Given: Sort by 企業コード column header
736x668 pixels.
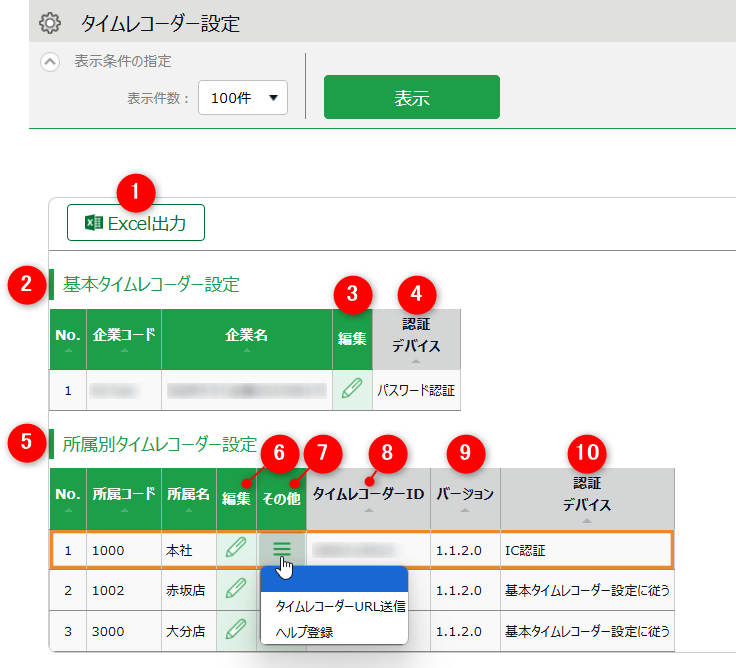Looking at the screenshot, I should pos(124,339).
